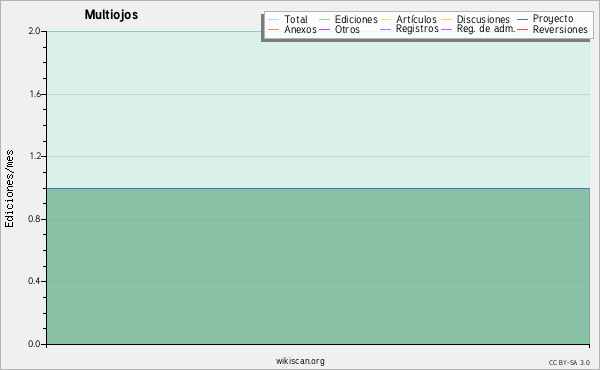
Task: Click the Proyecto legend label
Action: tap(553, 19)
